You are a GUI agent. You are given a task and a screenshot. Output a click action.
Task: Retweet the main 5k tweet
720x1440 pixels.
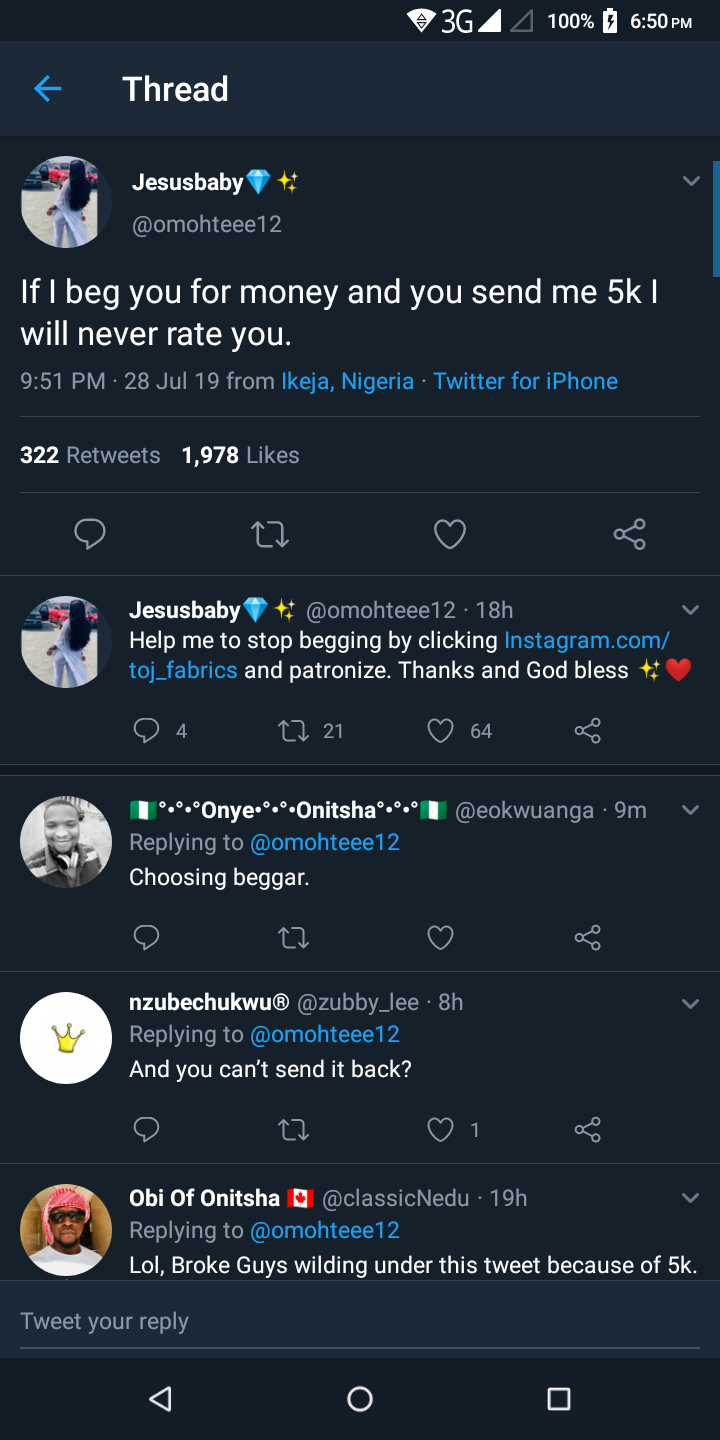(x=270, y=534)
